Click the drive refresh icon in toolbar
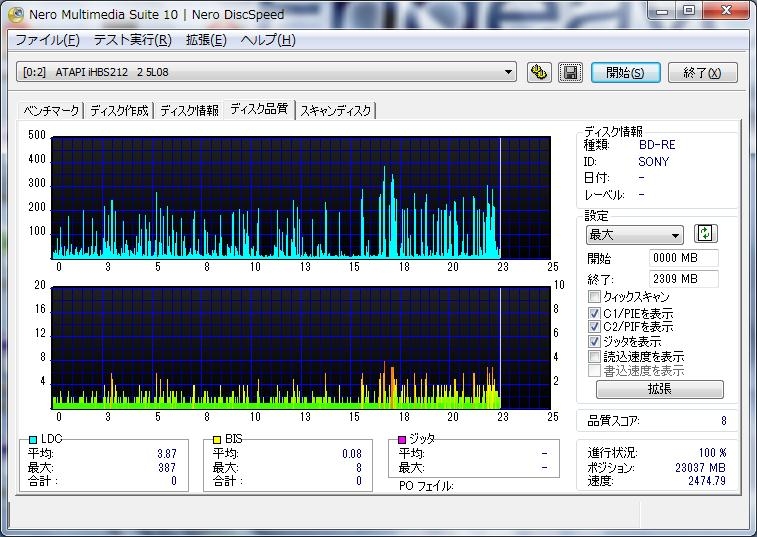 [539, 73]
